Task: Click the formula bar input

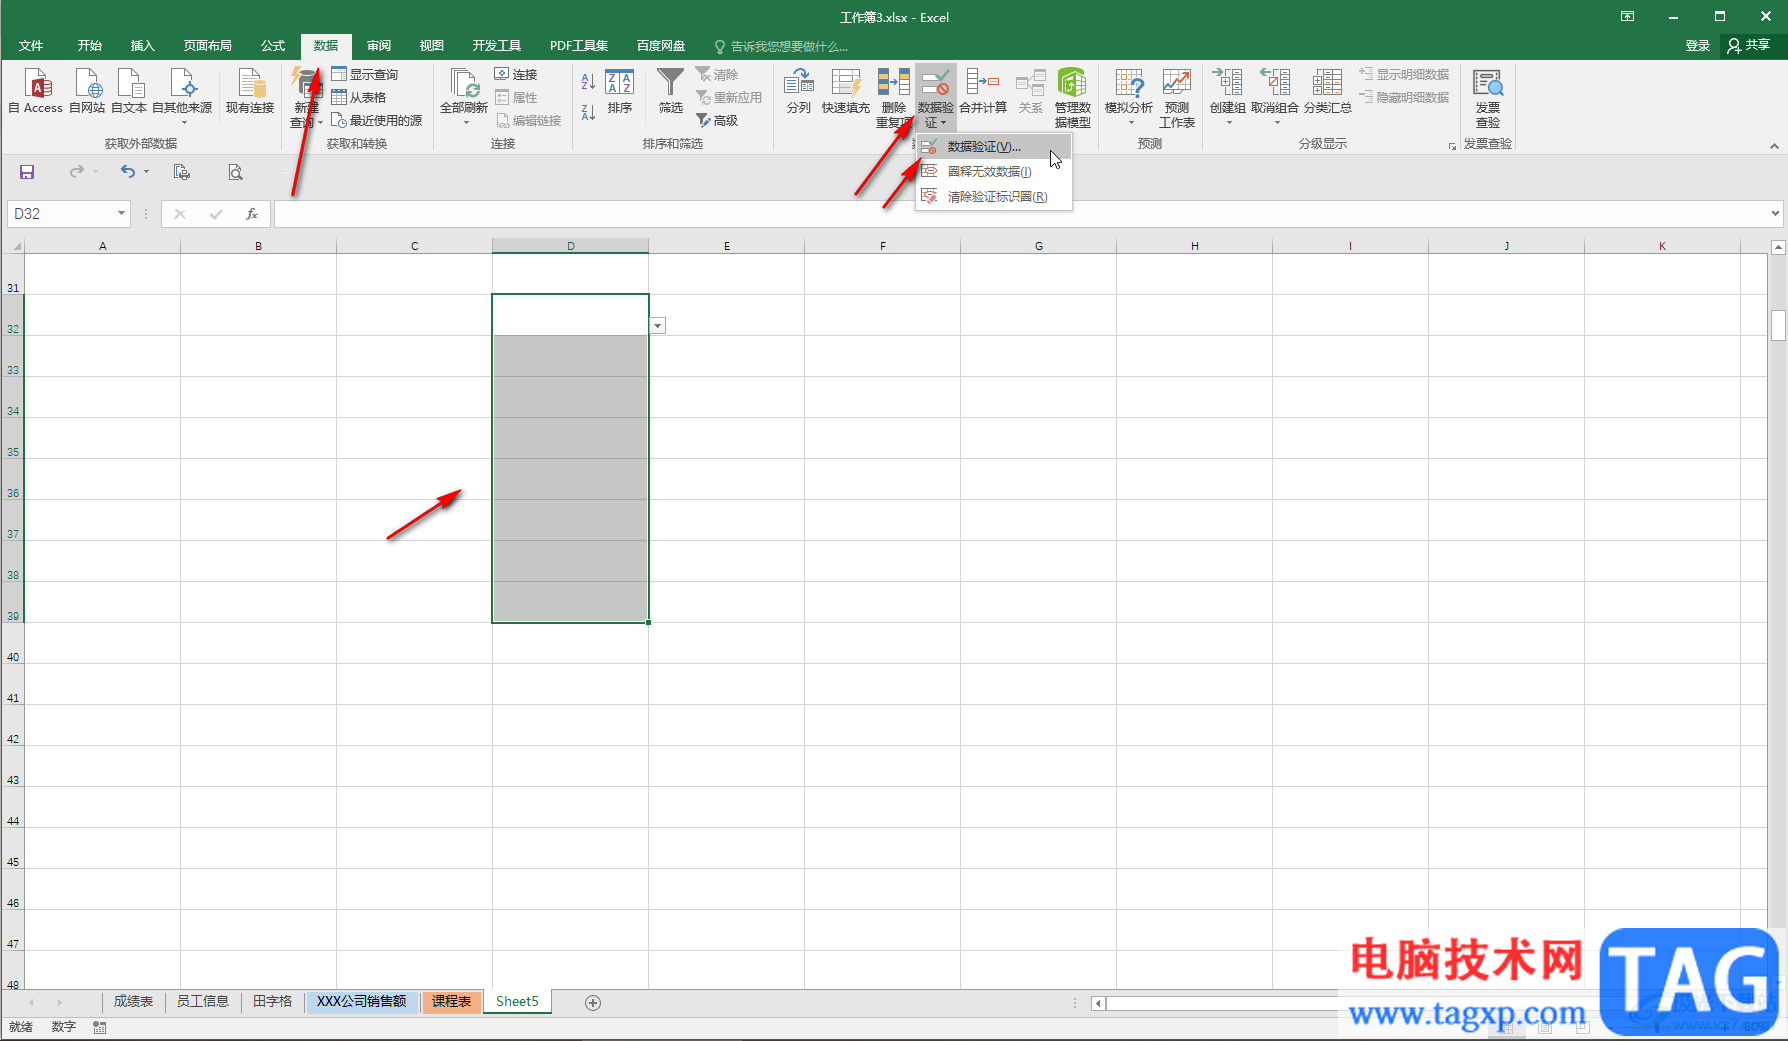Action: pyautogui.click(x=1020, y=214)
